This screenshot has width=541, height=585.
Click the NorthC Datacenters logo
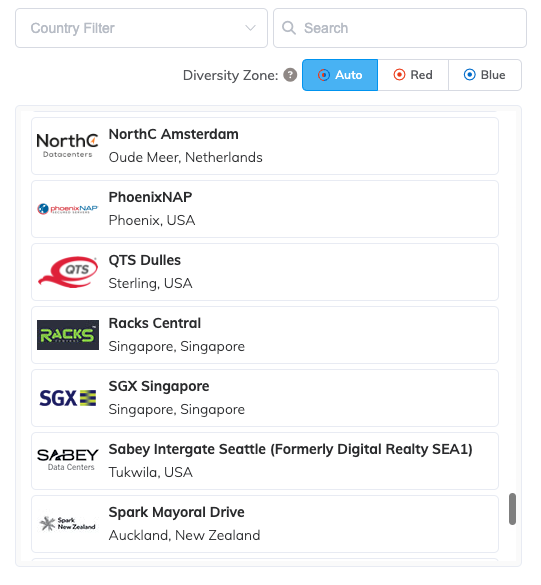[x=68, y=146]
